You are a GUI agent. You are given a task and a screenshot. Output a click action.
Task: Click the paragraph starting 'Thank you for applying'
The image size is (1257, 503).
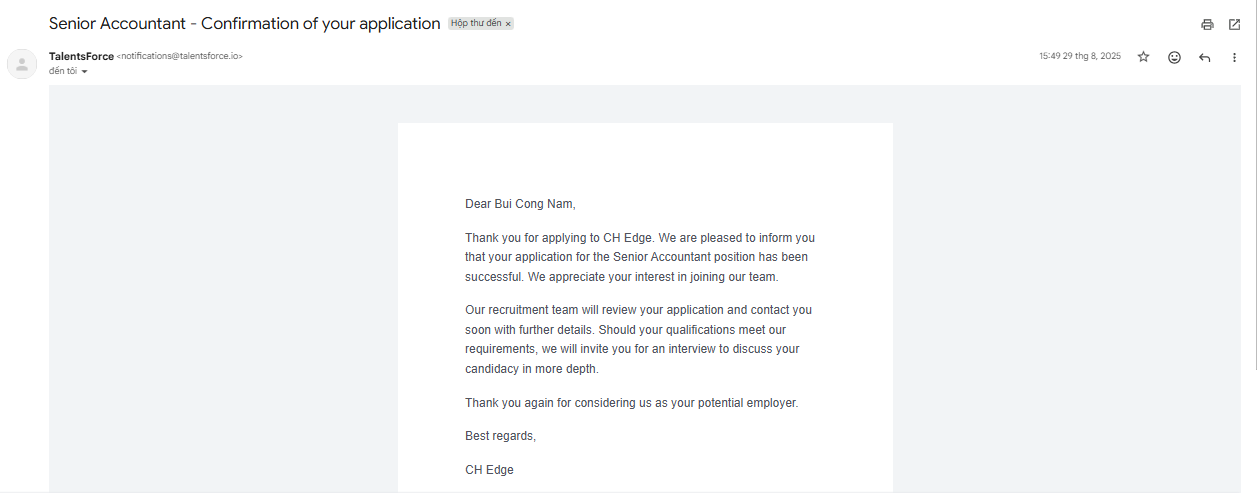click(640, 257)
